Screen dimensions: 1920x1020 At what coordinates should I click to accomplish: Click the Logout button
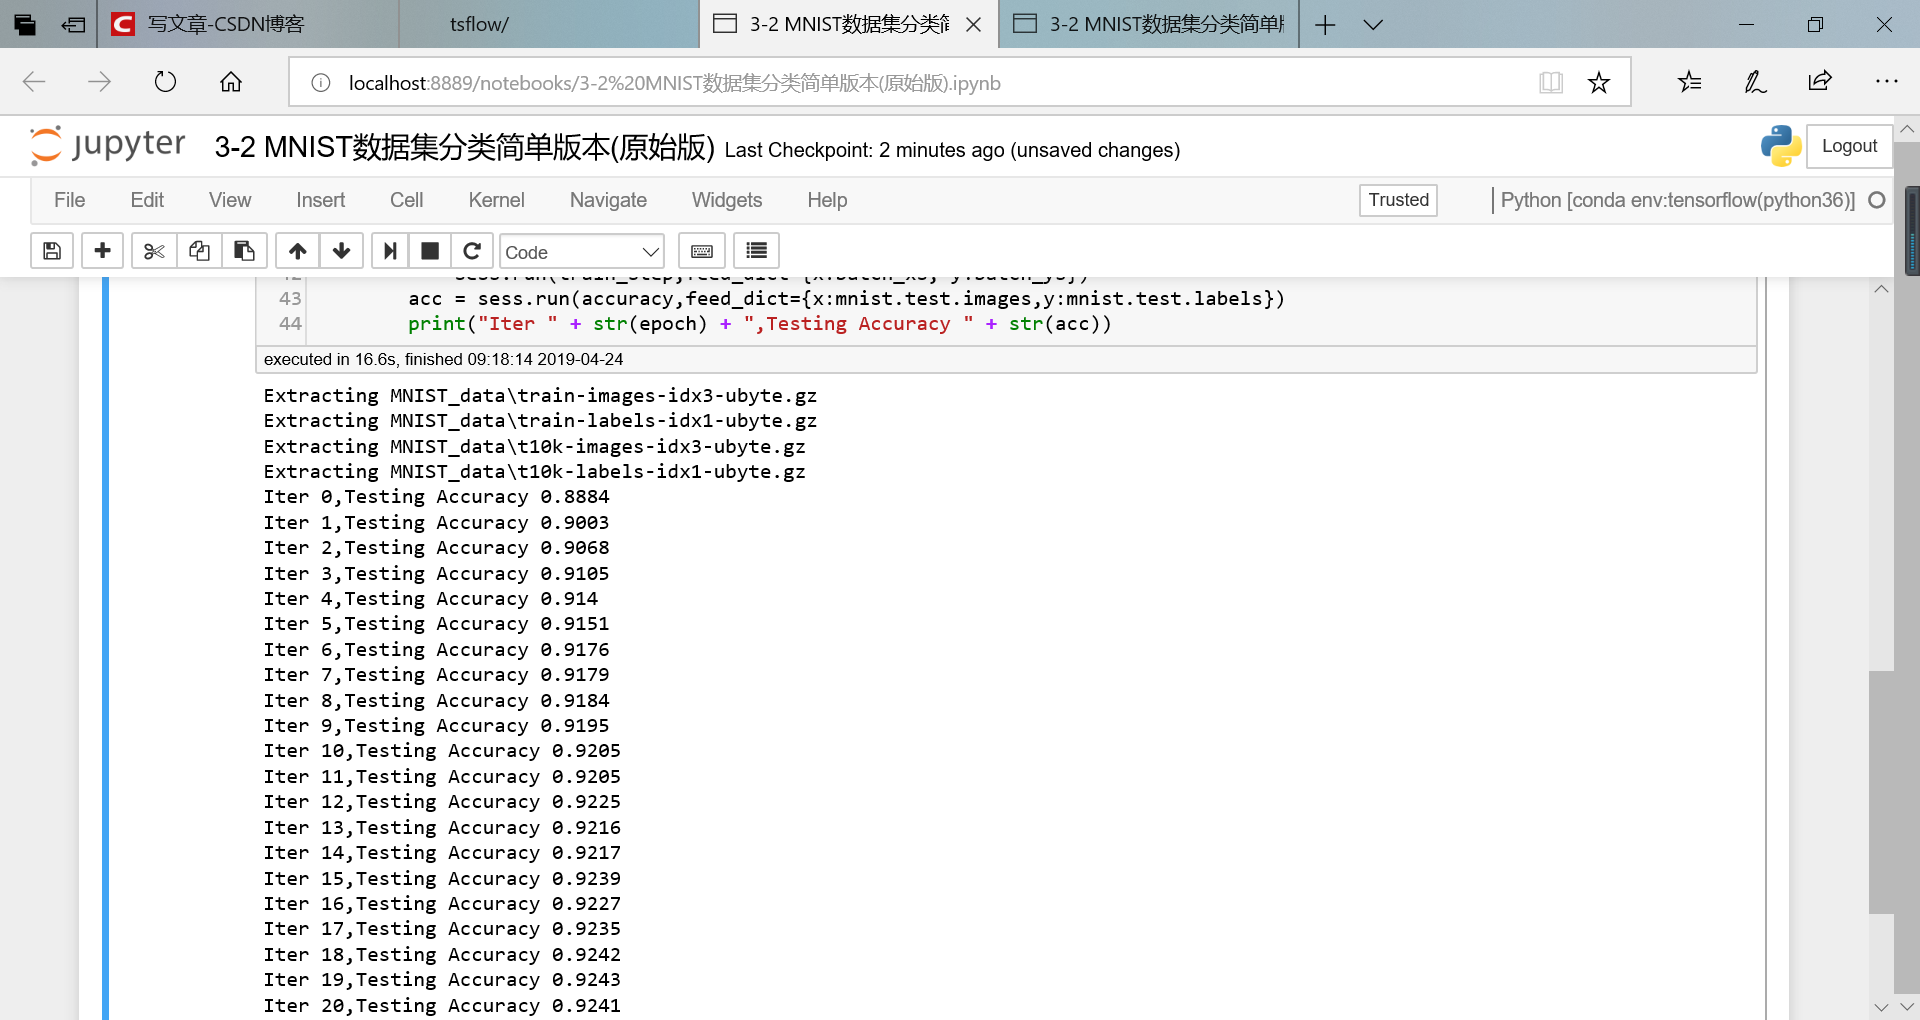point(1848,146)
